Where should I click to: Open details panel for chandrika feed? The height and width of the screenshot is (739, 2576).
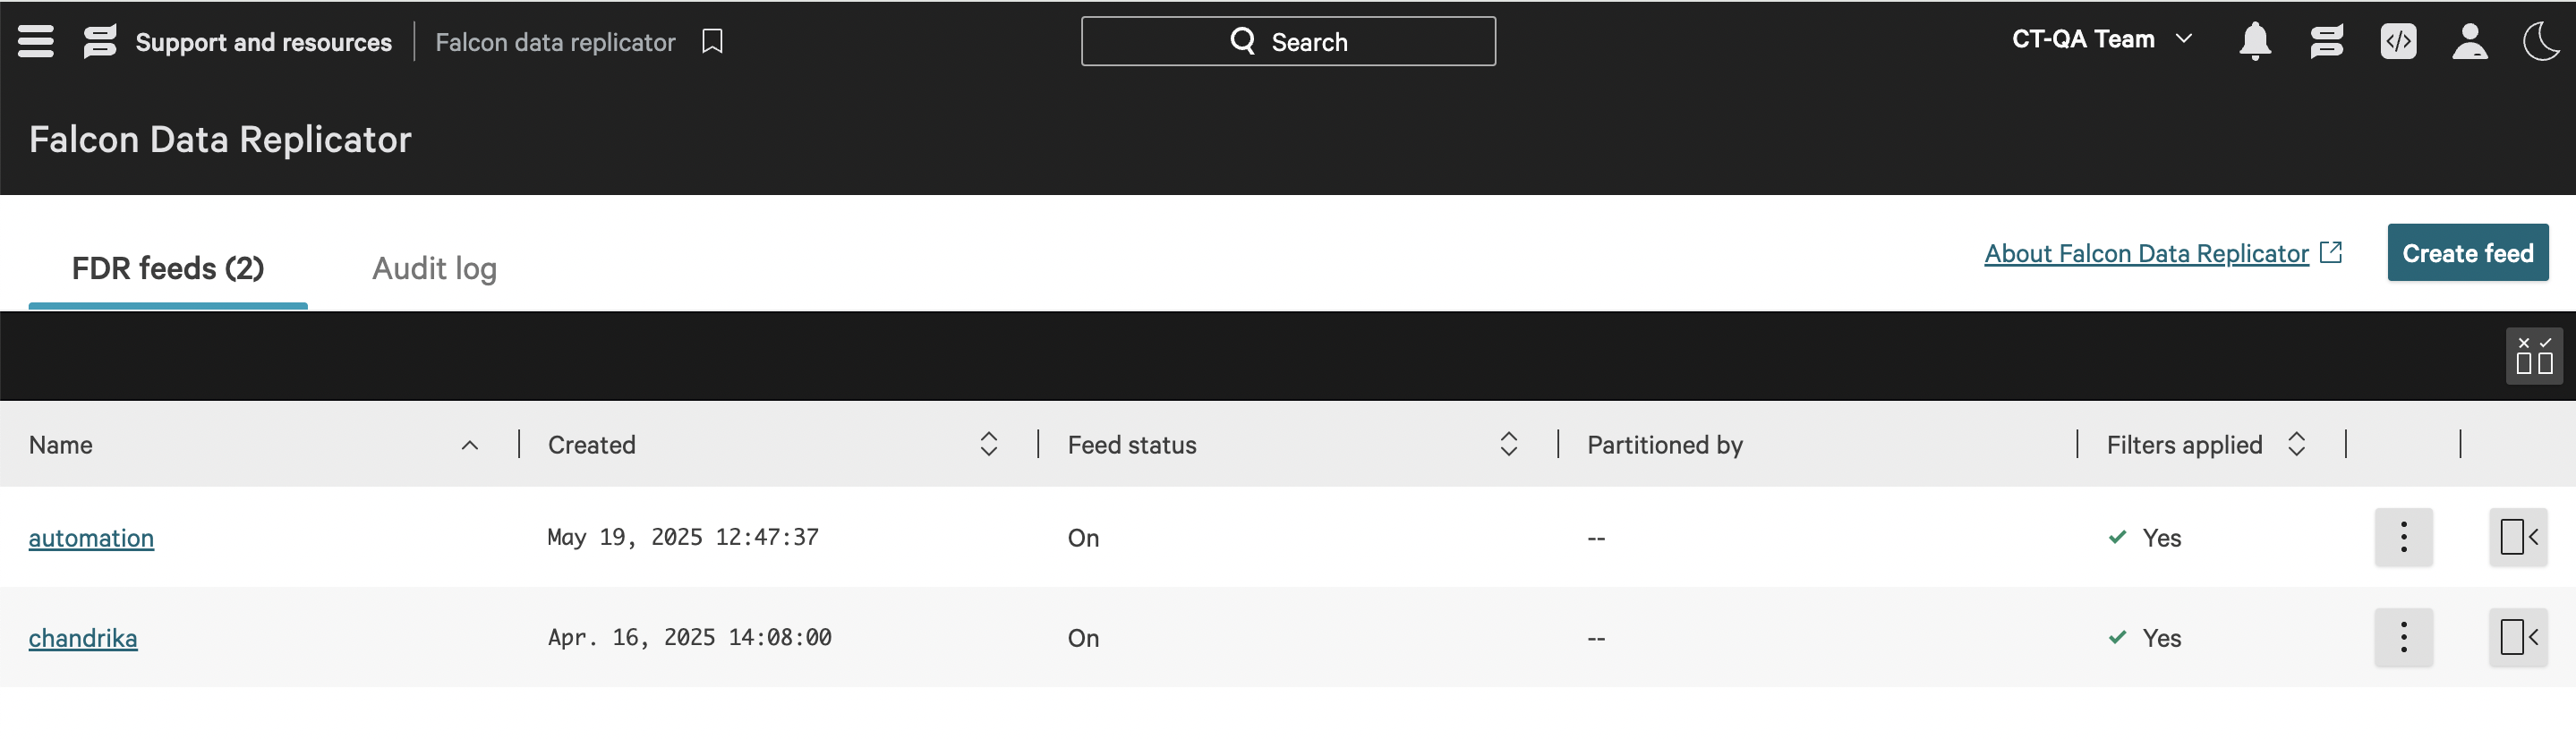click(x=2518, y=637)
